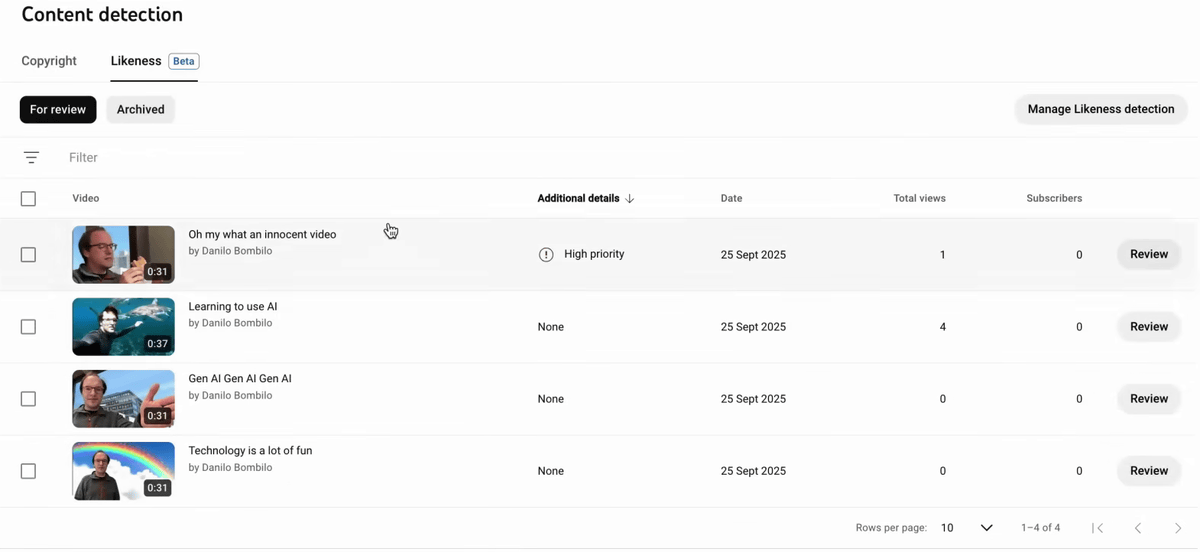Viewport: 1200px width, 552px height.
Task: Select the 'Learning to use AI' row checkbox
Action: (28, 327)
